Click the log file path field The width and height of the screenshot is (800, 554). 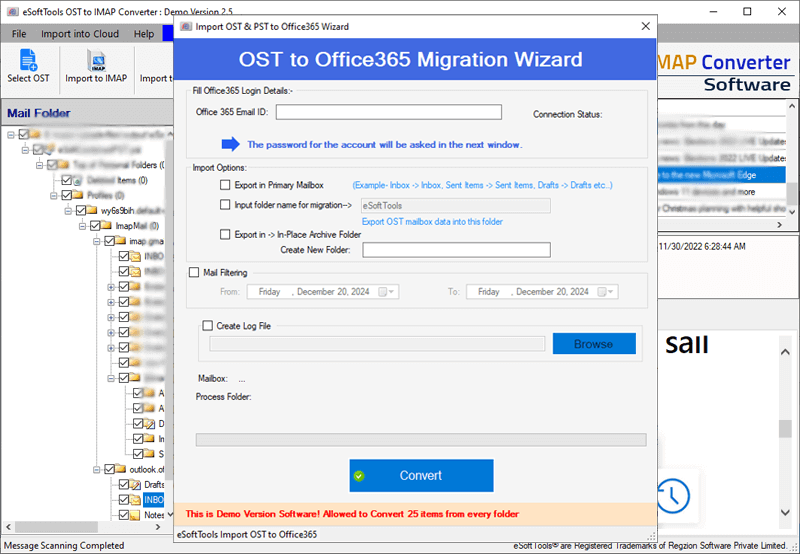point(377,344)
